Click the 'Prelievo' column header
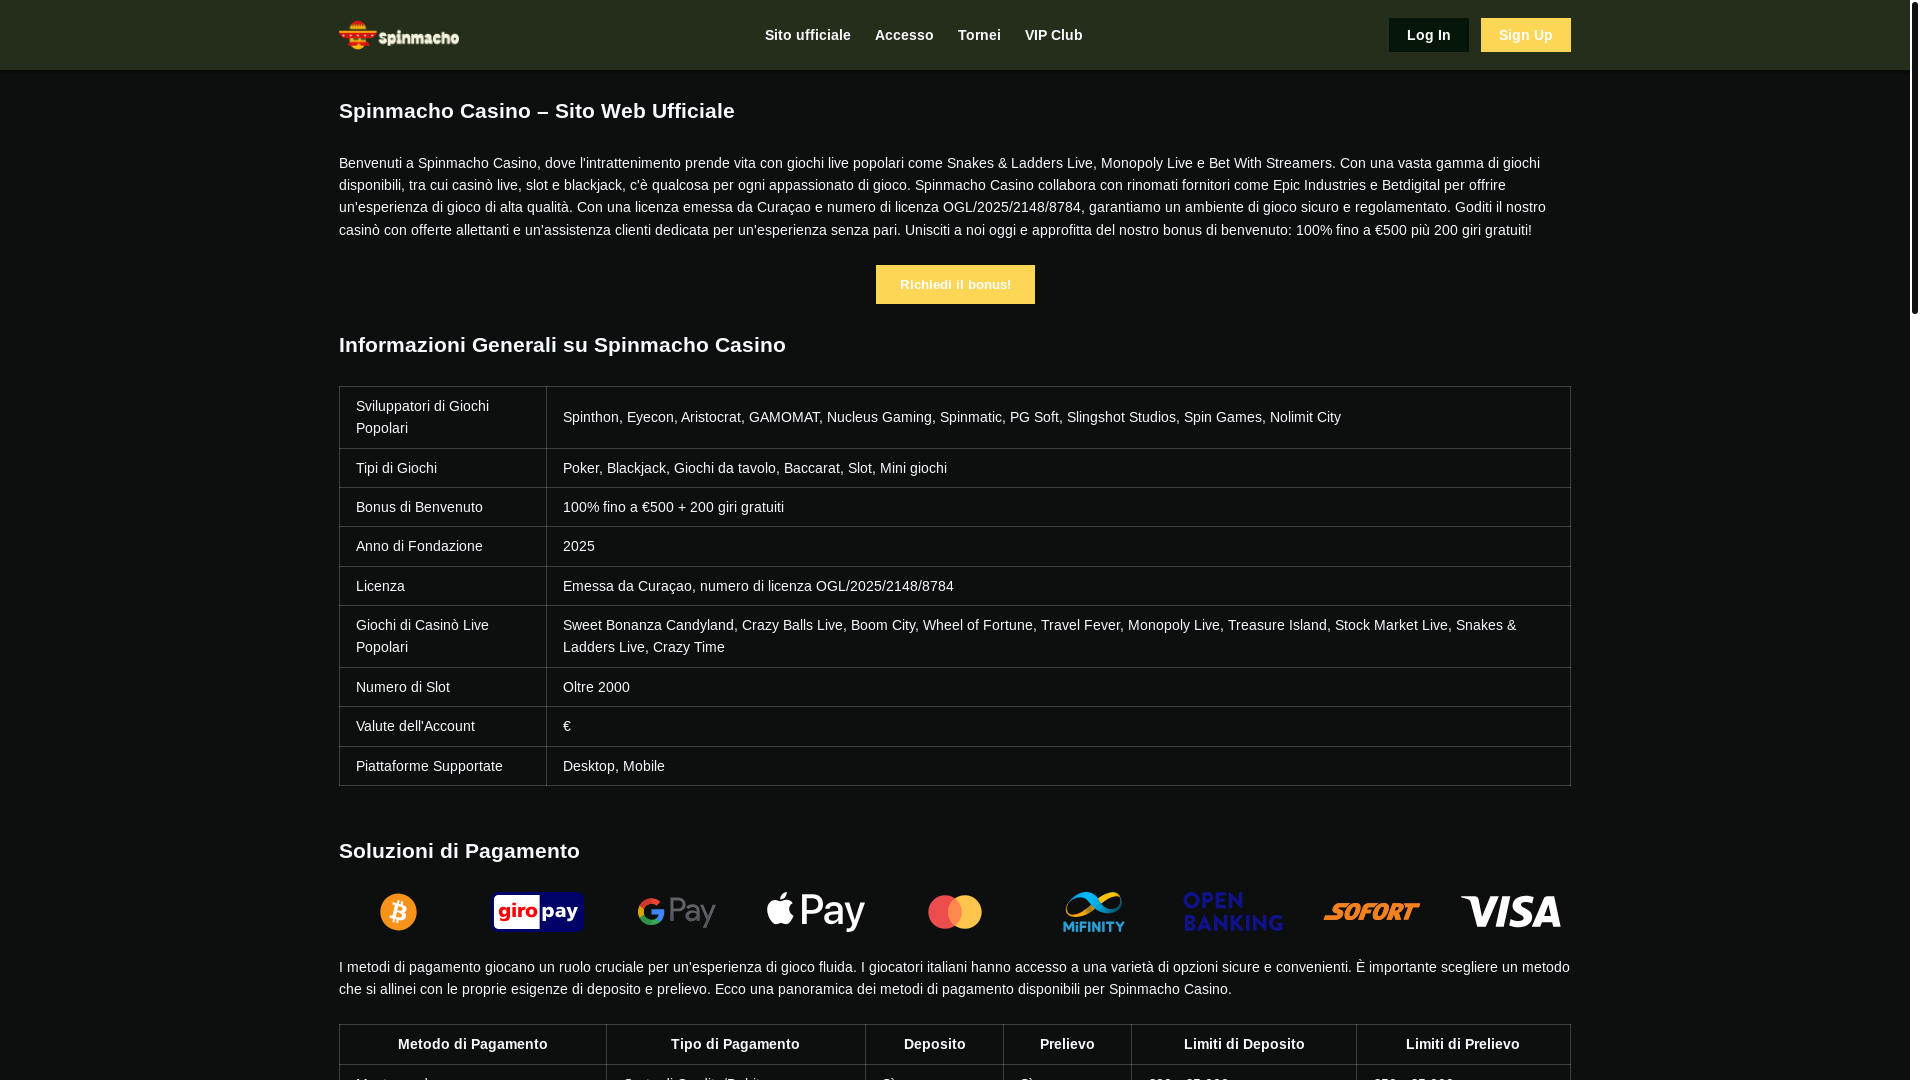This screenshot has height=1080, width=1920. pos(1067,1044)
